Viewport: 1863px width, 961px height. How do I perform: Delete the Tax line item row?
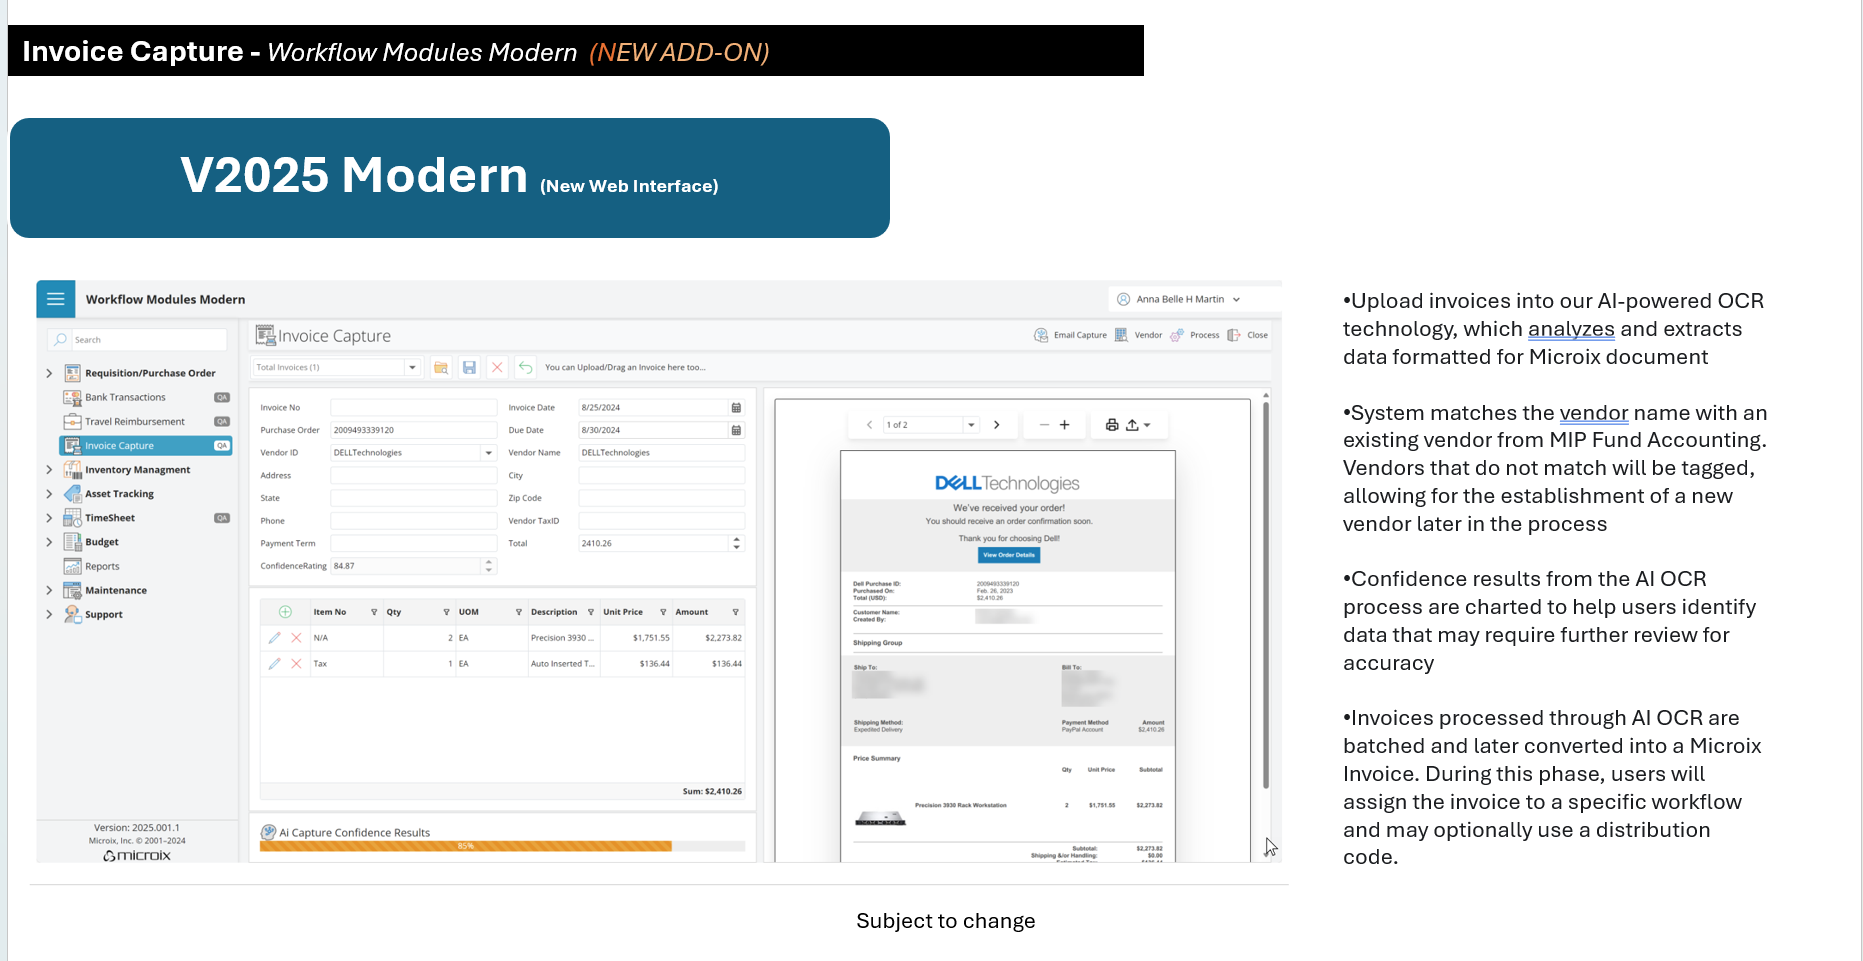(296, 664)
